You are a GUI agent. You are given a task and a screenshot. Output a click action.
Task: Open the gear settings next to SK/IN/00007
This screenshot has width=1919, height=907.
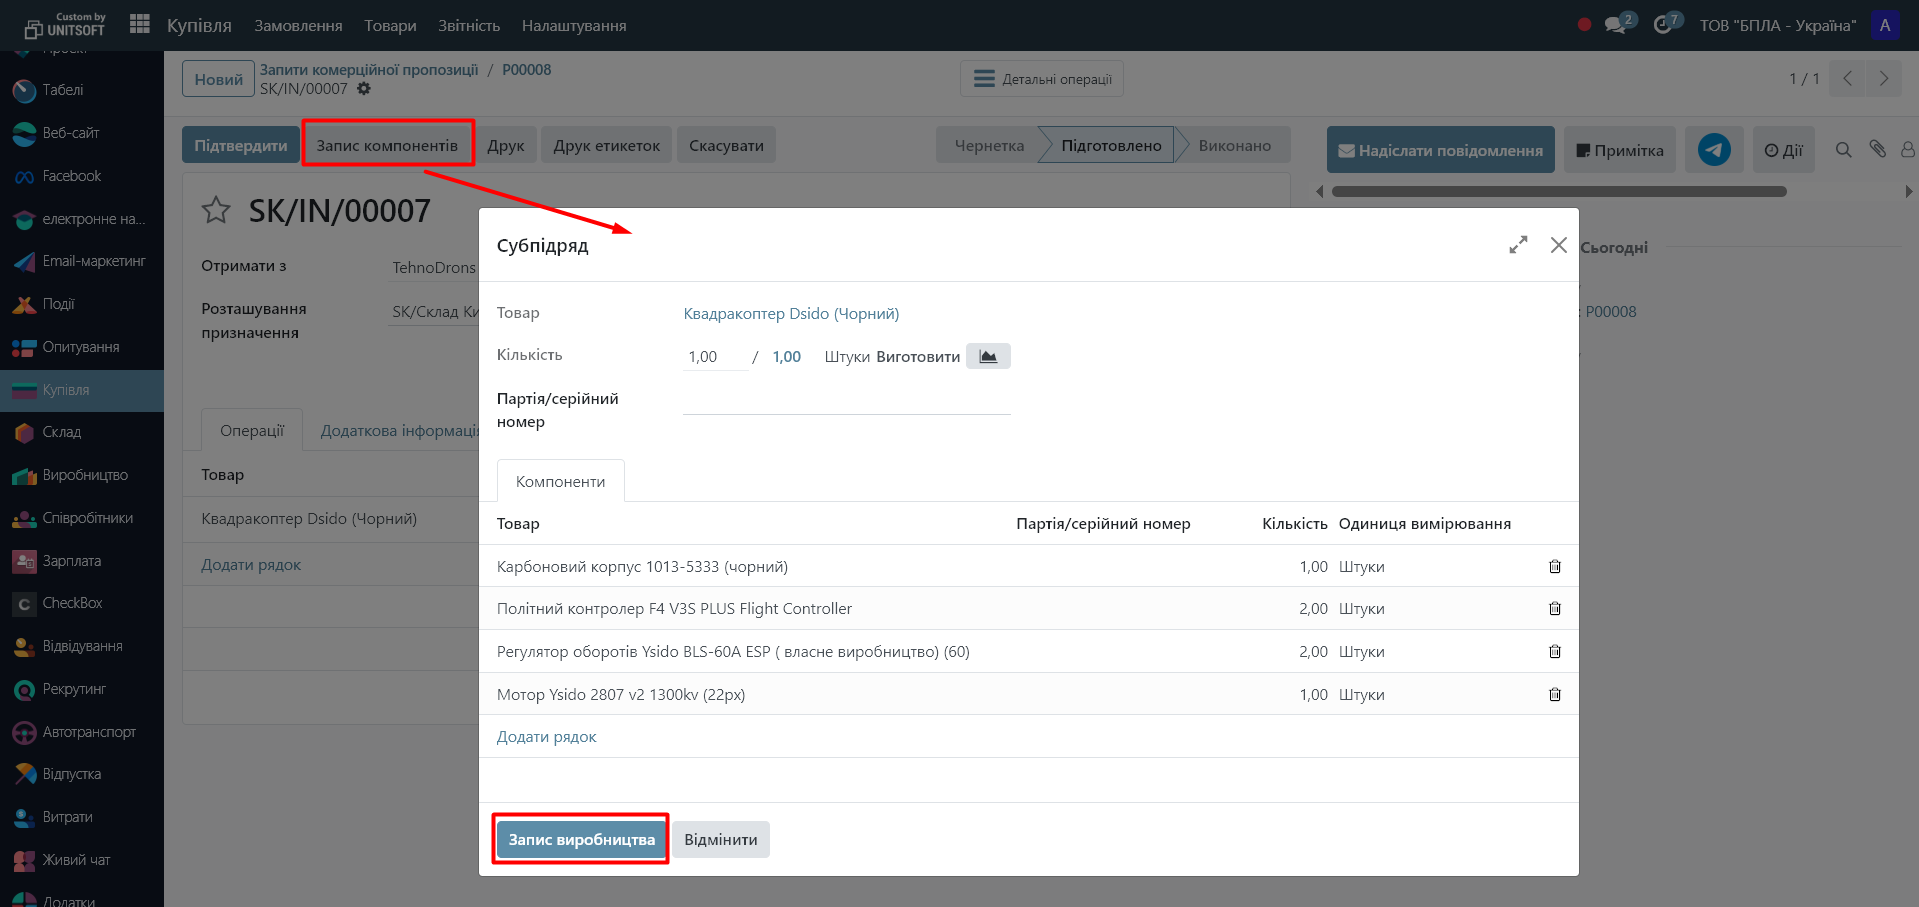click(364, 89)
